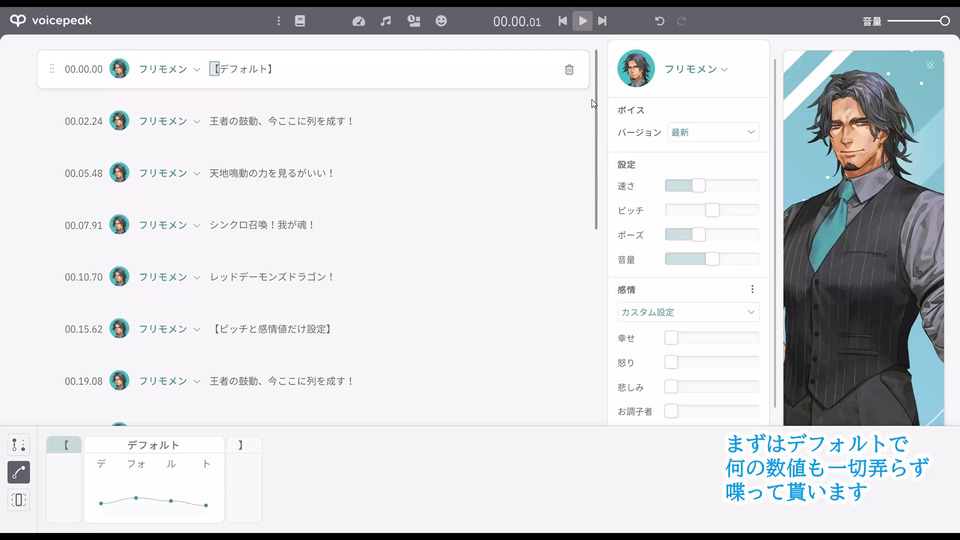Expand narrator dropdown on the 00.02.24 line
This screenshot has width=960, height=540.
tap(197, 122)
